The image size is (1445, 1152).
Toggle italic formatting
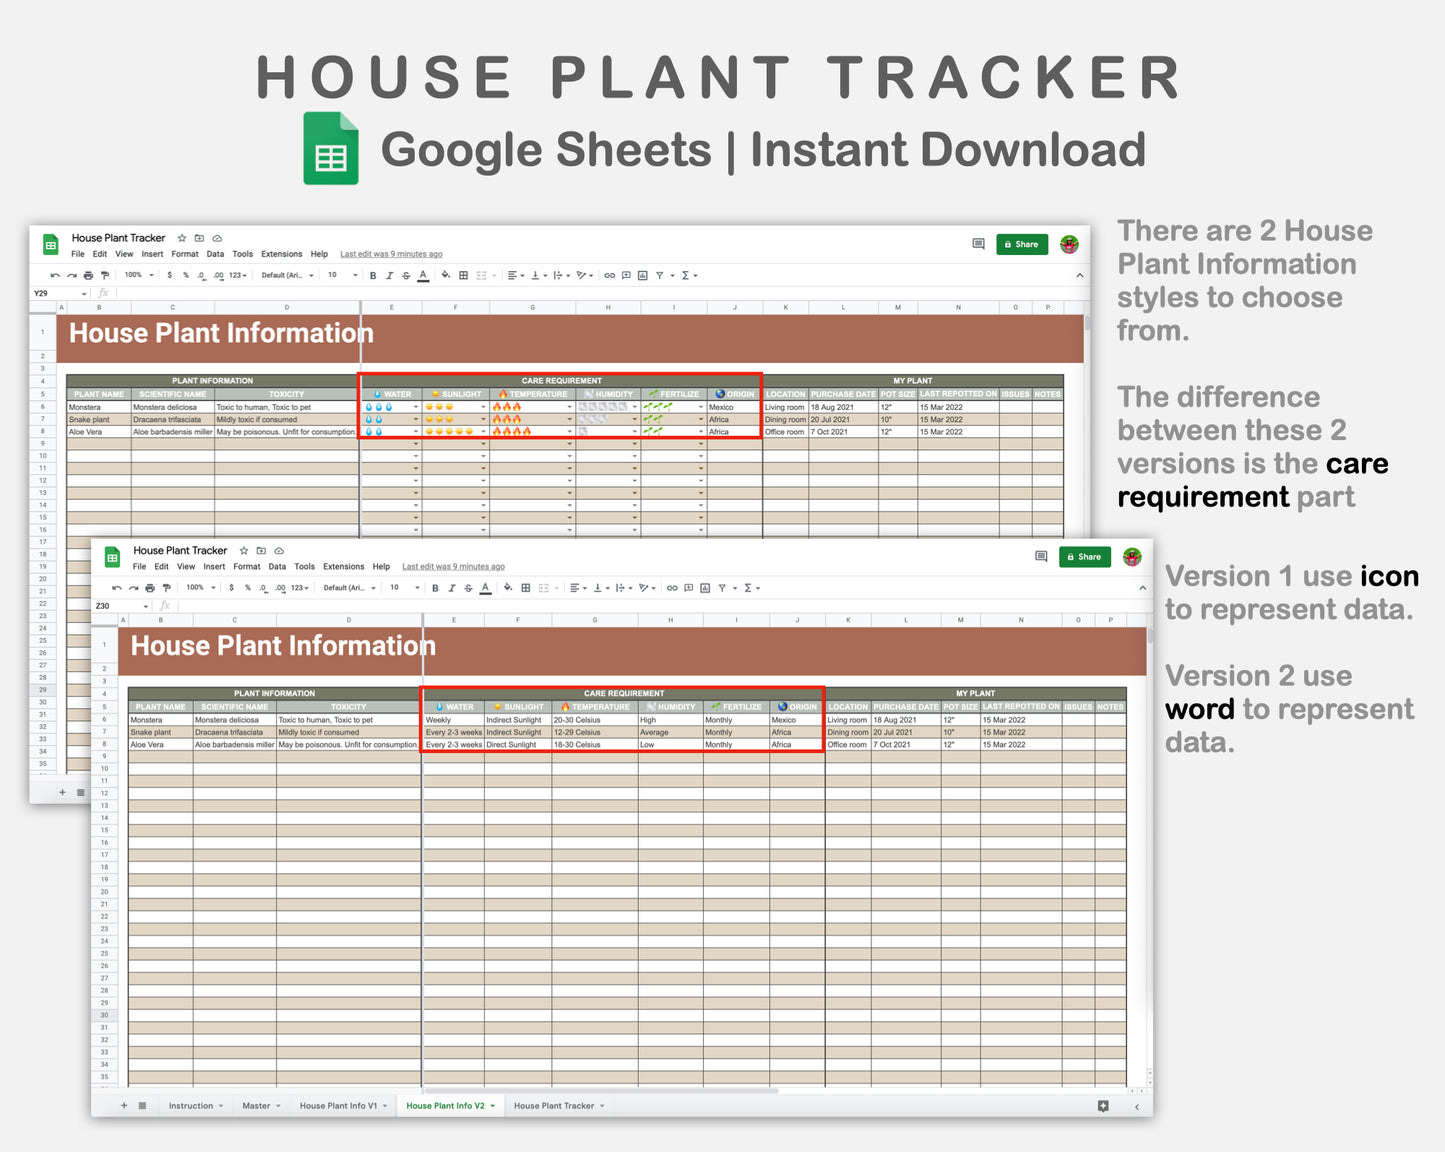[450, 588]
